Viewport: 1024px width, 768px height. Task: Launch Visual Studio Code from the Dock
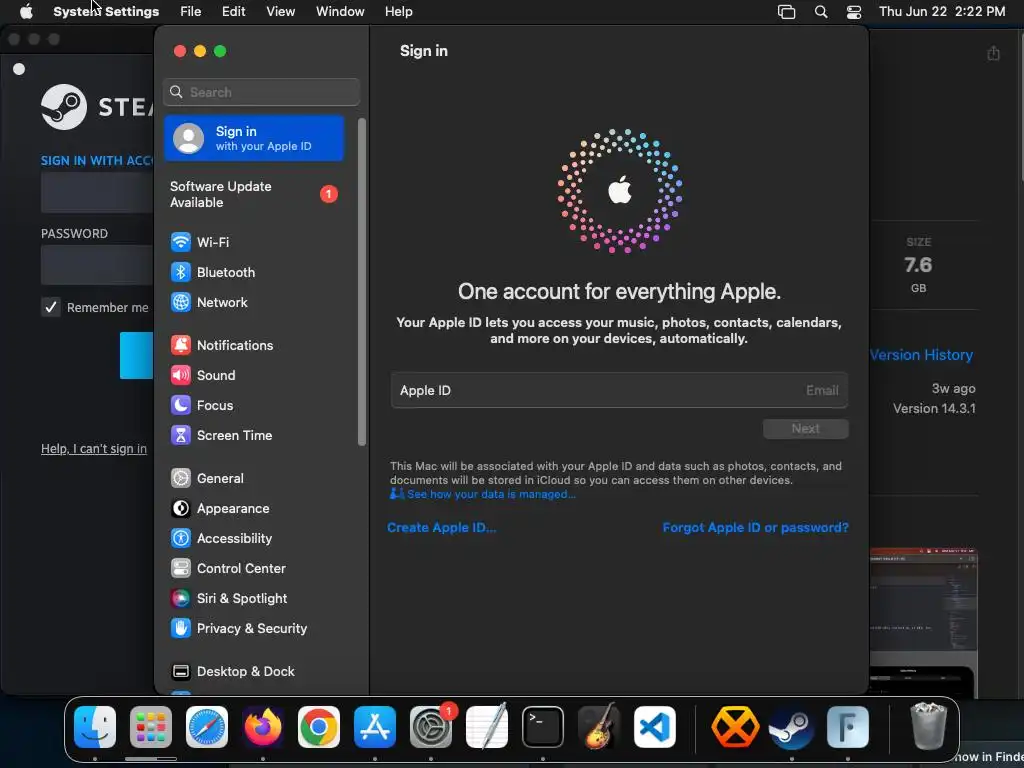655,727
